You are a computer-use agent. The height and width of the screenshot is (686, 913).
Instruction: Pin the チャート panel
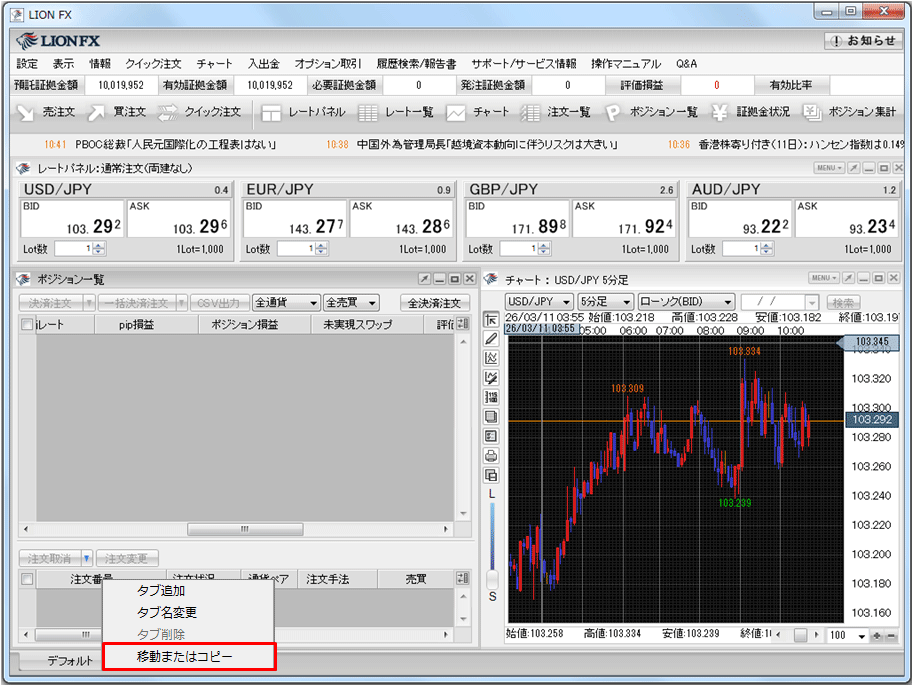click(848, 278)
